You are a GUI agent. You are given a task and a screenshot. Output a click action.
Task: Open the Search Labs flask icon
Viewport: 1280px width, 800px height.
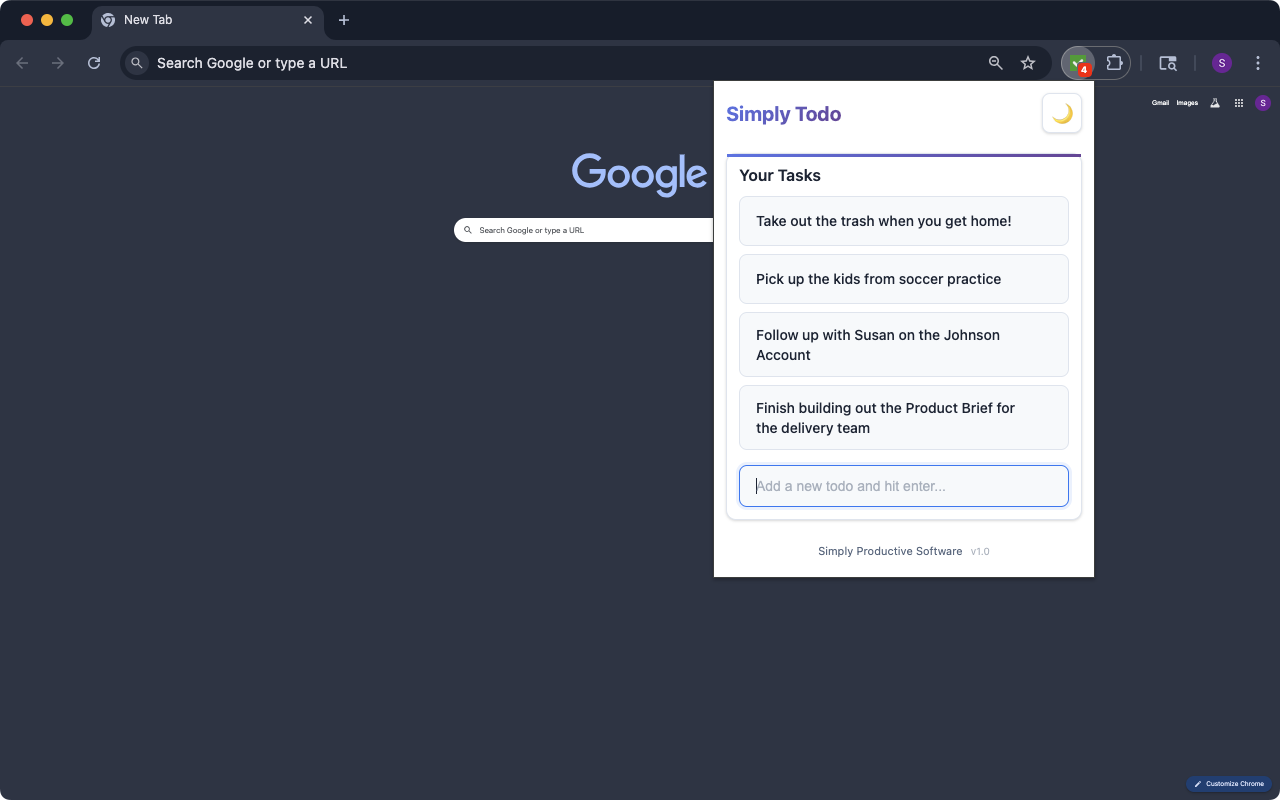[x=1215, y=103]
